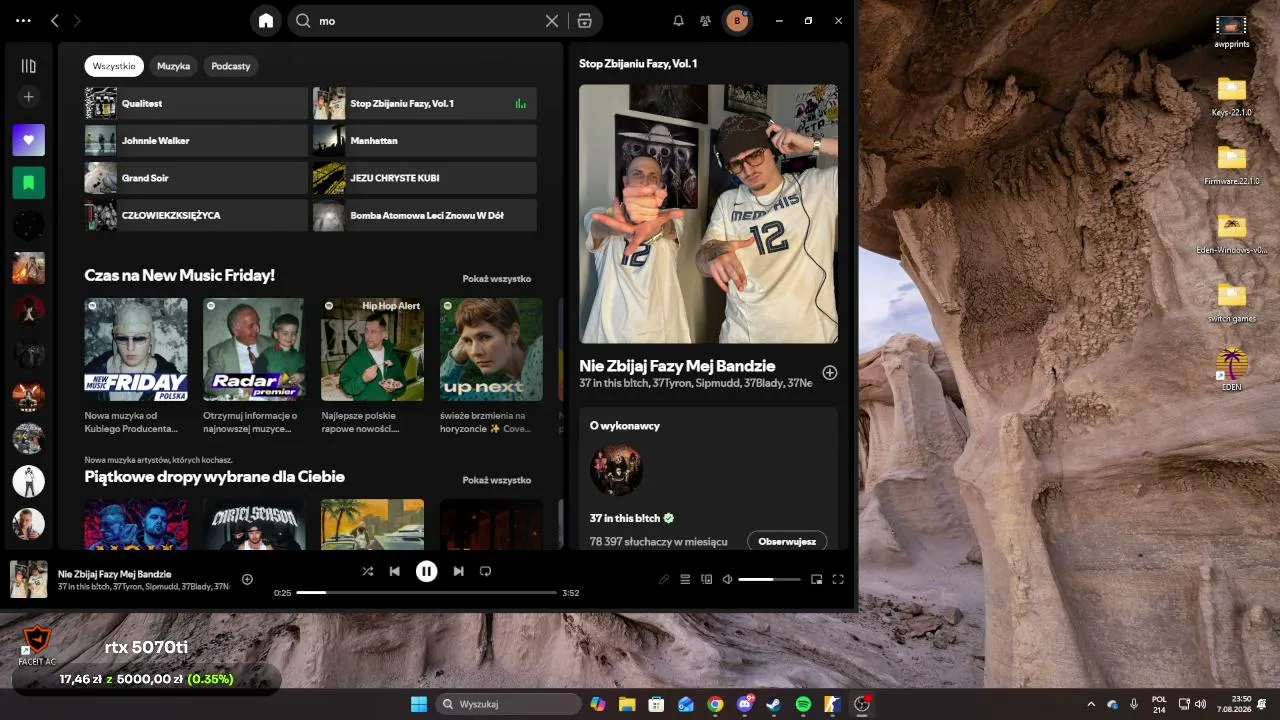Open the lyrics microphone icon
1280x720 pixels.
pos(664,579)
